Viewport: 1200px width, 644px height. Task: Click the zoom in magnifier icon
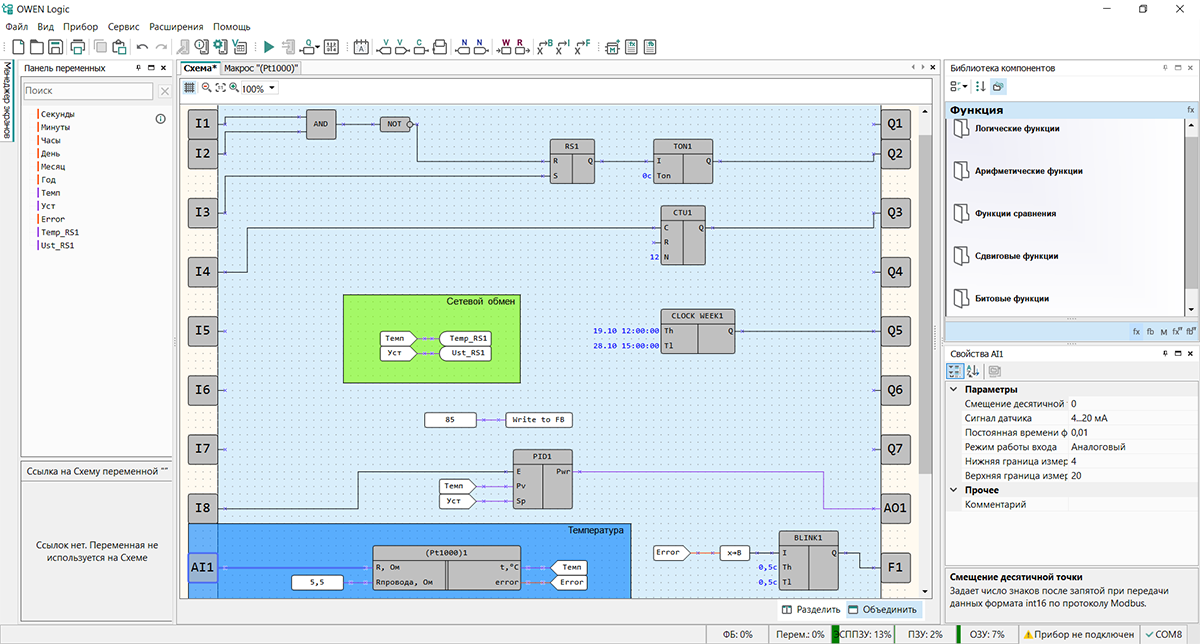pos(234,88)
